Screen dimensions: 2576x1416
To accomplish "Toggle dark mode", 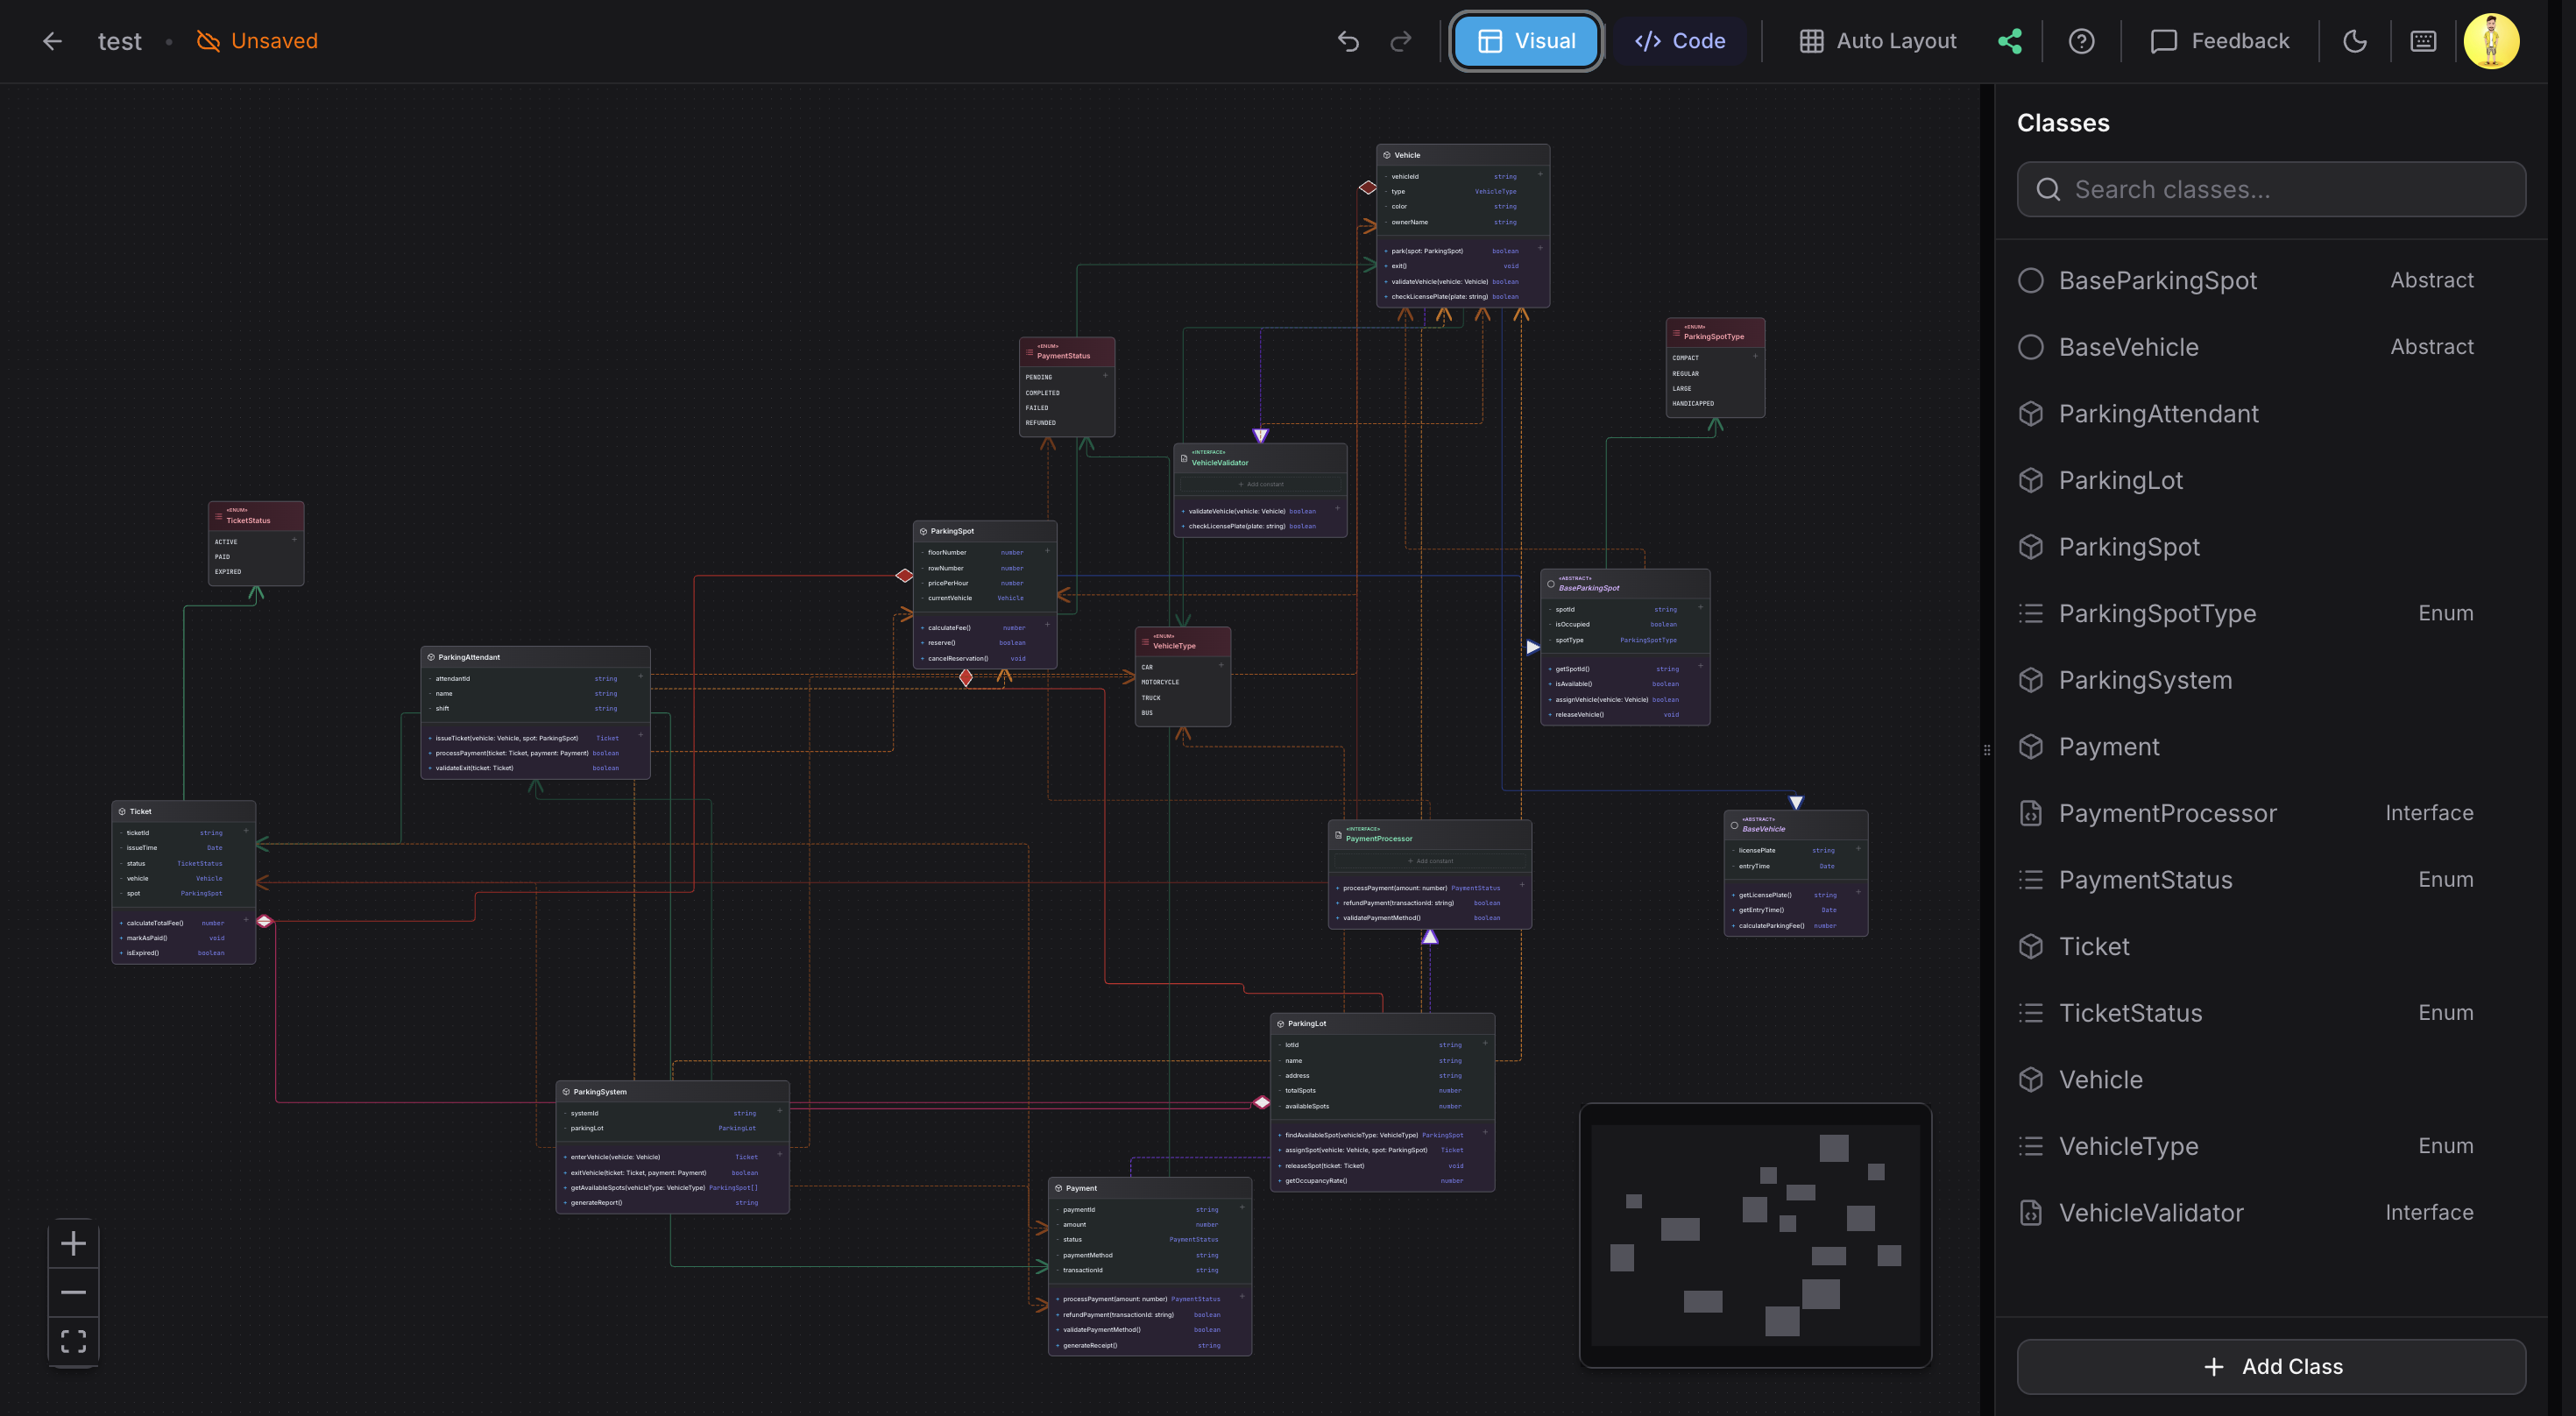I will [2354, 41].
